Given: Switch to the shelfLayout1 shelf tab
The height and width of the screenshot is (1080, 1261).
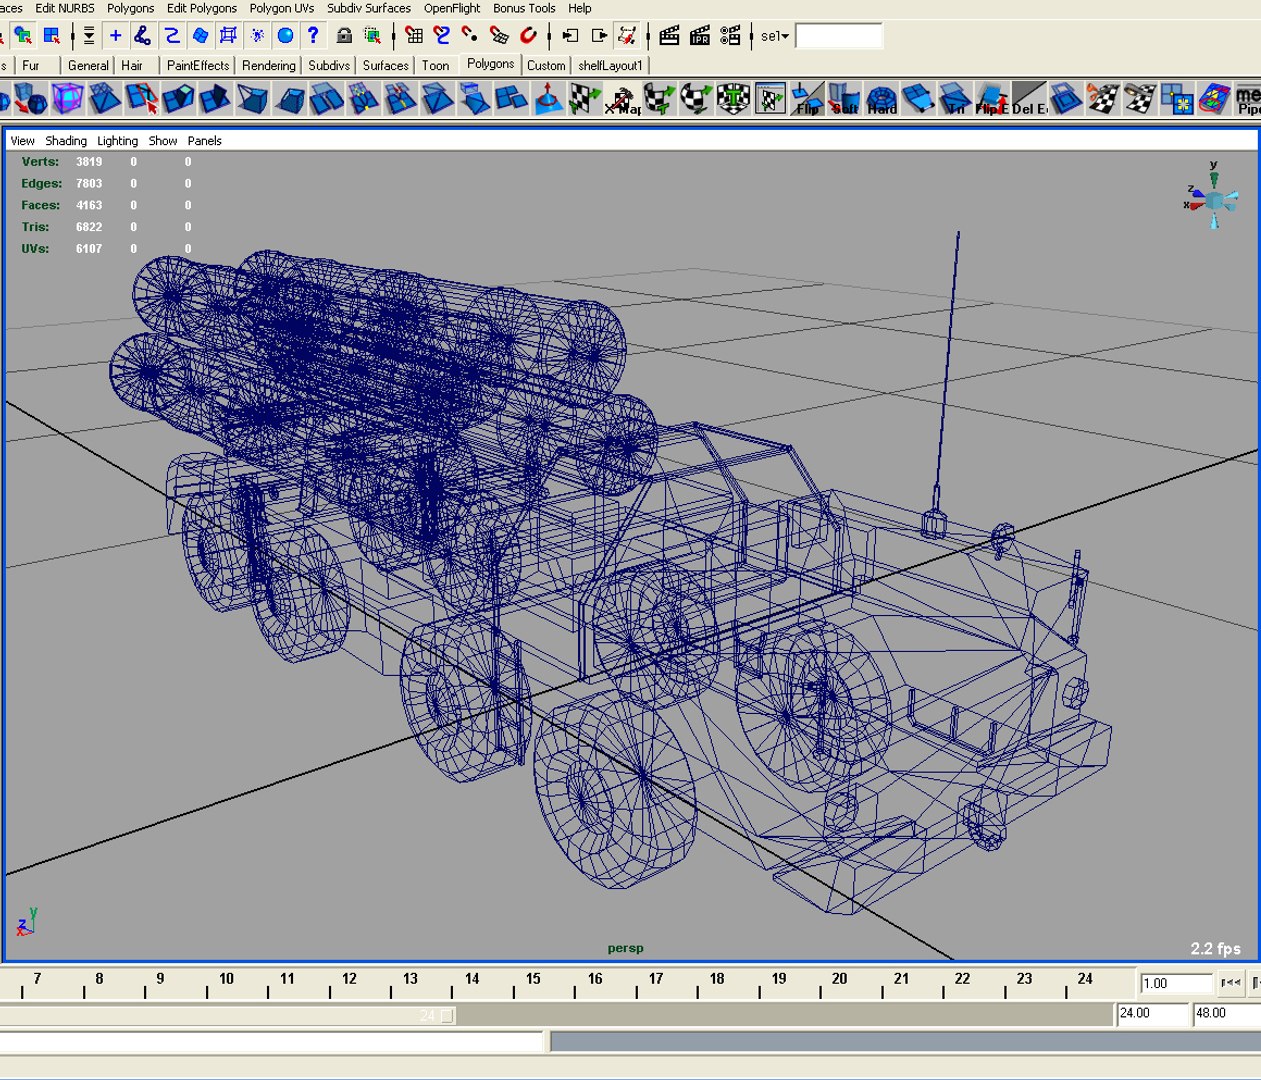Looking at the screenshot, I should click(x=610, y=65).
